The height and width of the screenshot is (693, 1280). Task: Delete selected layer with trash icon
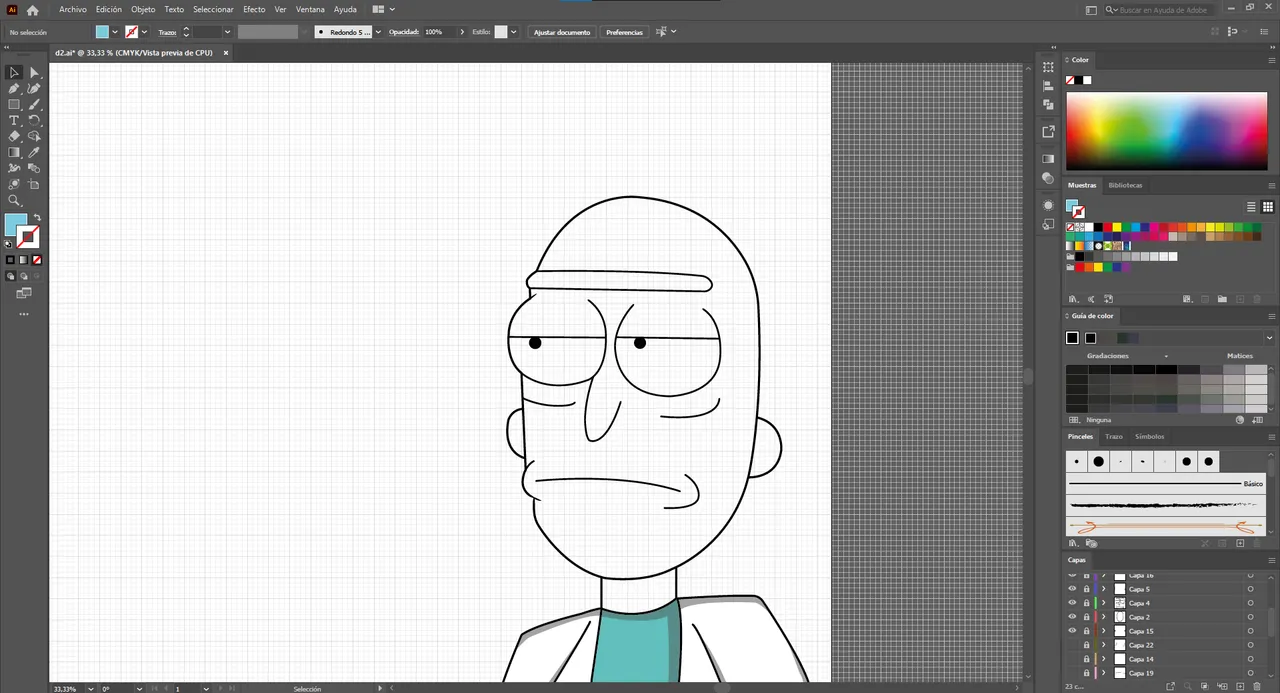(1257, 686)
